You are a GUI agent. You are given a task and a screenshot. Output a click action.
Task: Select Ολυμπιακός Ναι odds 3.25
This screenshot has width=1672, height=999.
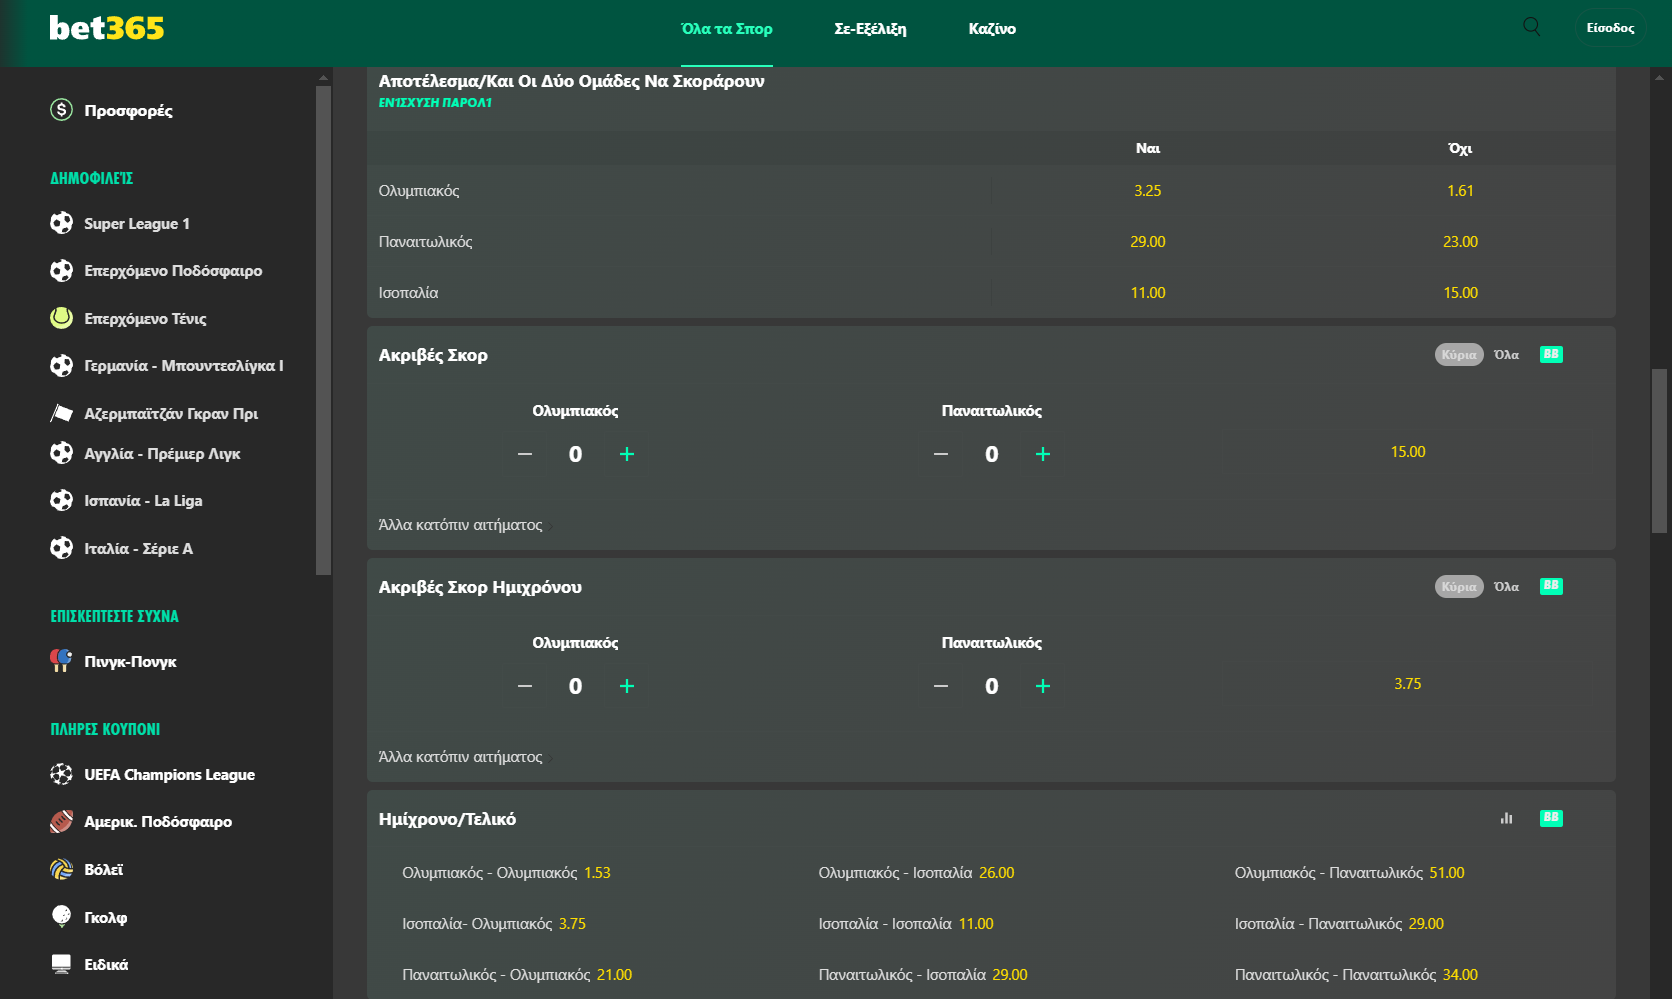point(1148,191)
